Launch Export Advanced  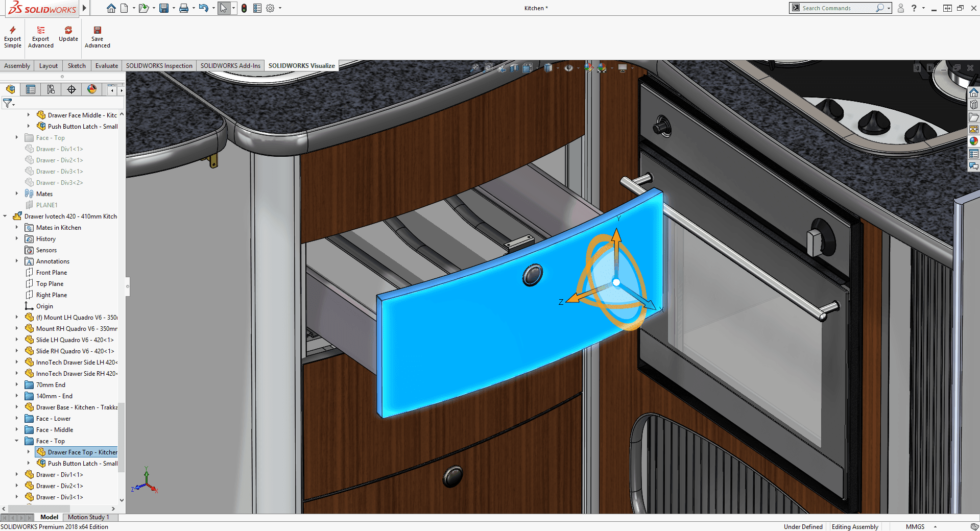pyautogui.click(x=41, y=37)
